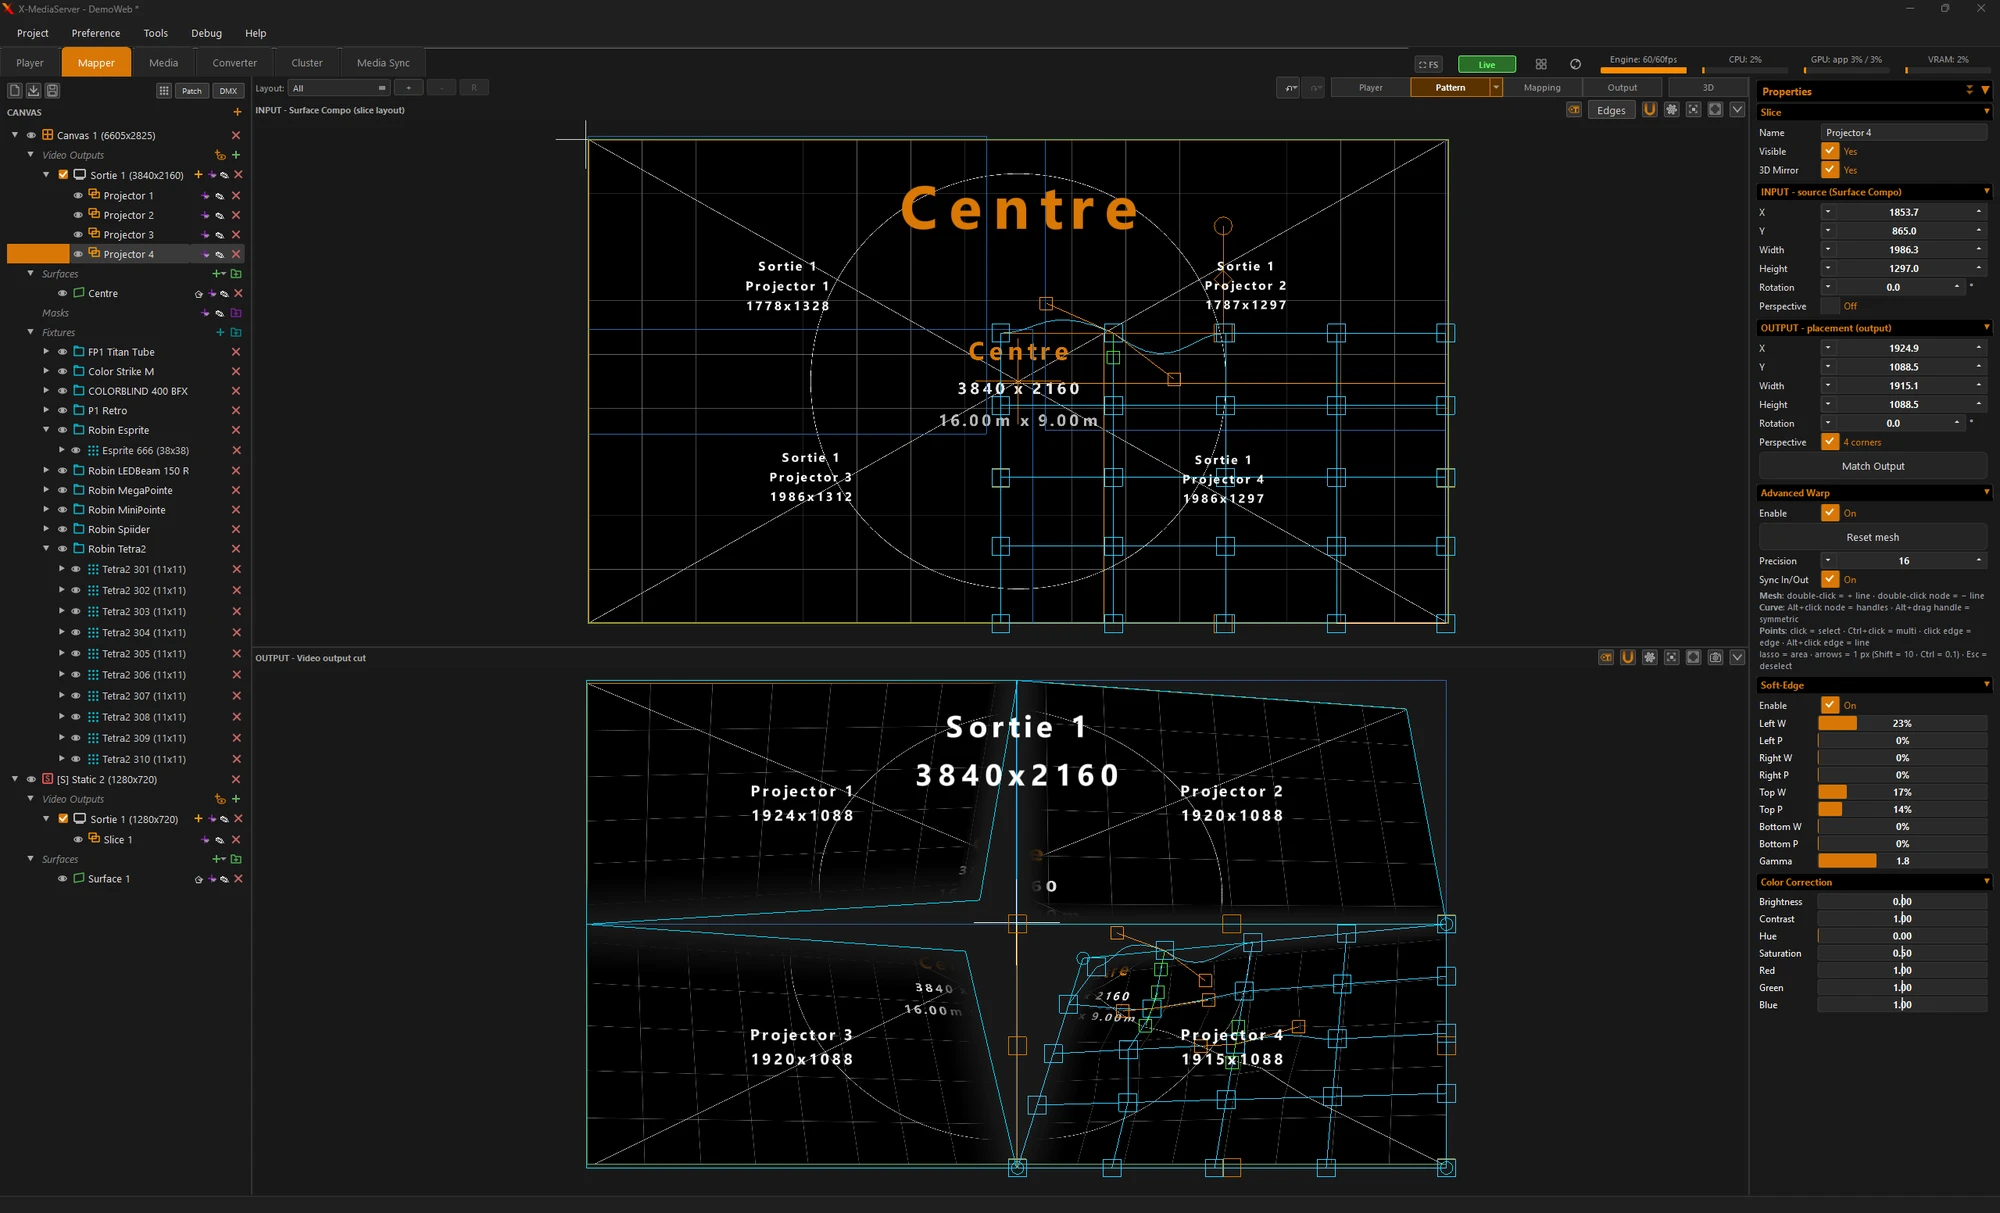This screenshot has width=2000, height=1213.
Task: Expand the FP1 Titan Tube fixture
Action: pyautogui.click(x=46, y=352)
